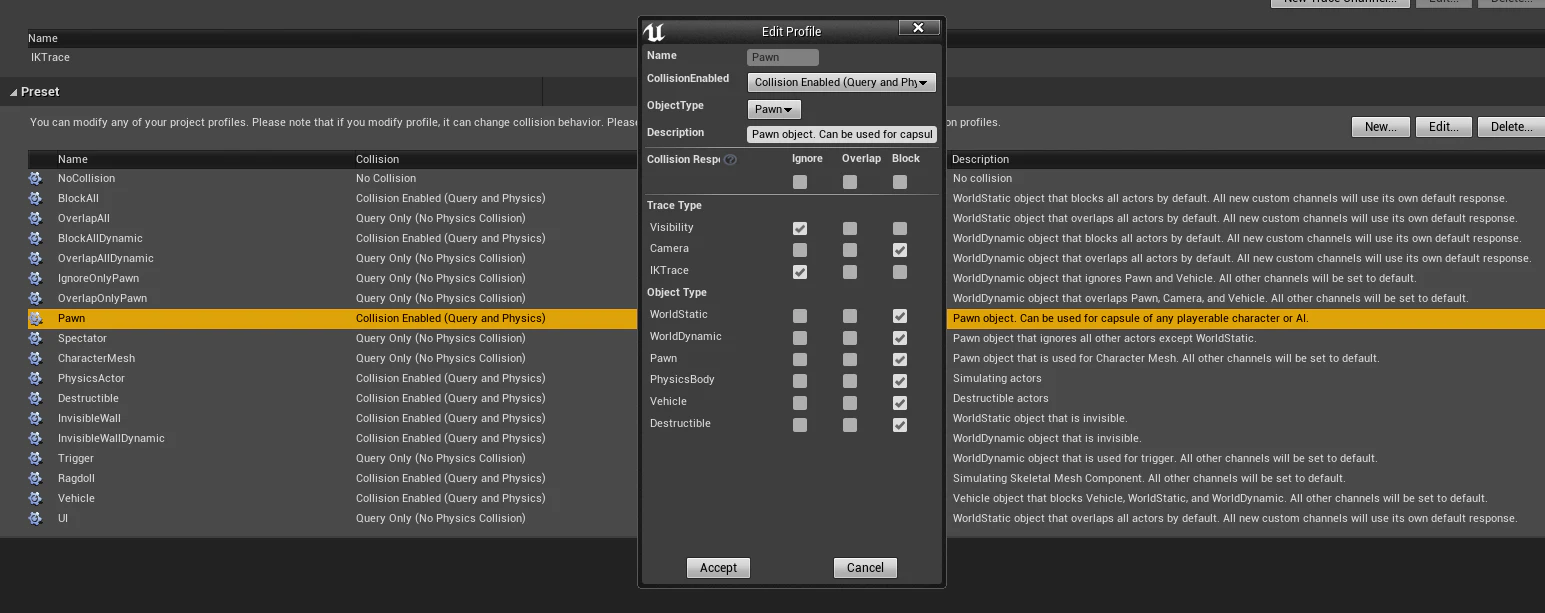The image size is (1545, 613).
Task: Select the Vehicle preset name in the list
Action: tap(76, 498)
